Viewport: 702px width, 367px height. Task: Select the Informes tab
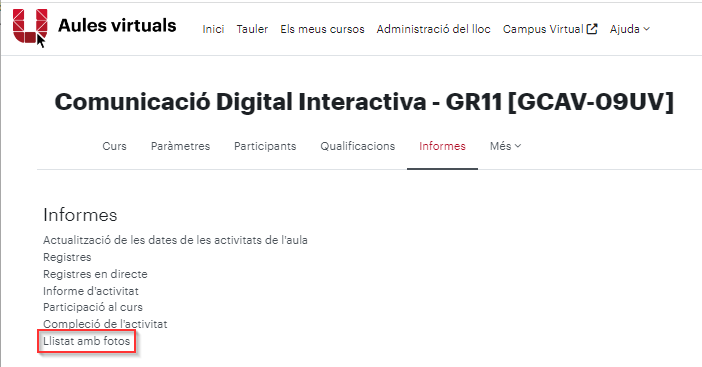(442, 146)
